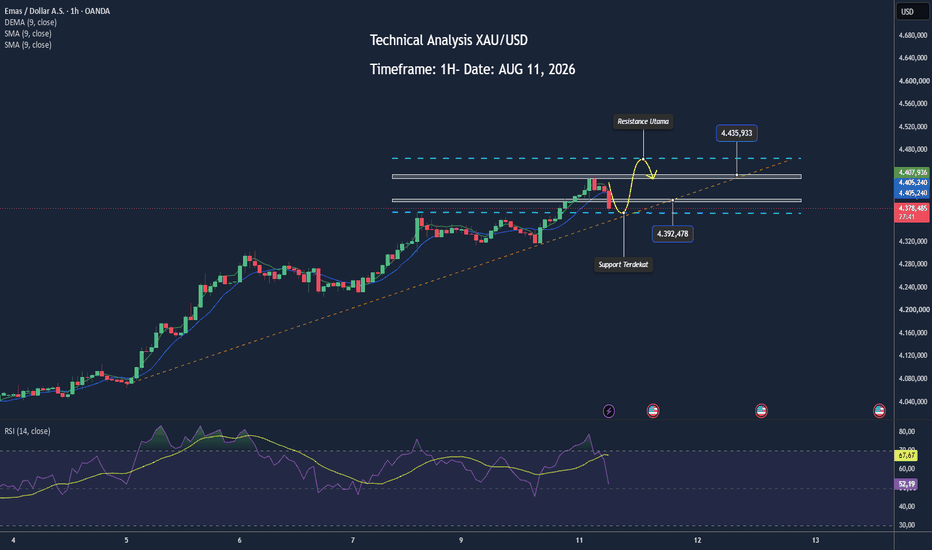Click the 4.200,000 price scale label
Viewport: 932px width, 550px height.
(914, 310)
